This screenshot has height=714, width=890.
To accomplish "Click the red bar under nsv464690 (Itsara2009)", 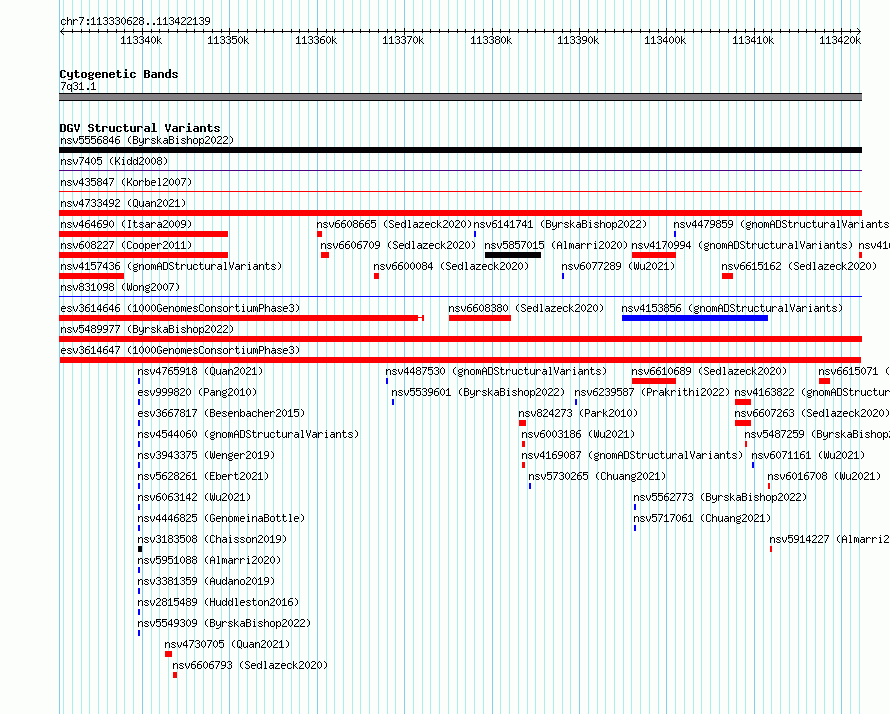I will click(144, 234).
